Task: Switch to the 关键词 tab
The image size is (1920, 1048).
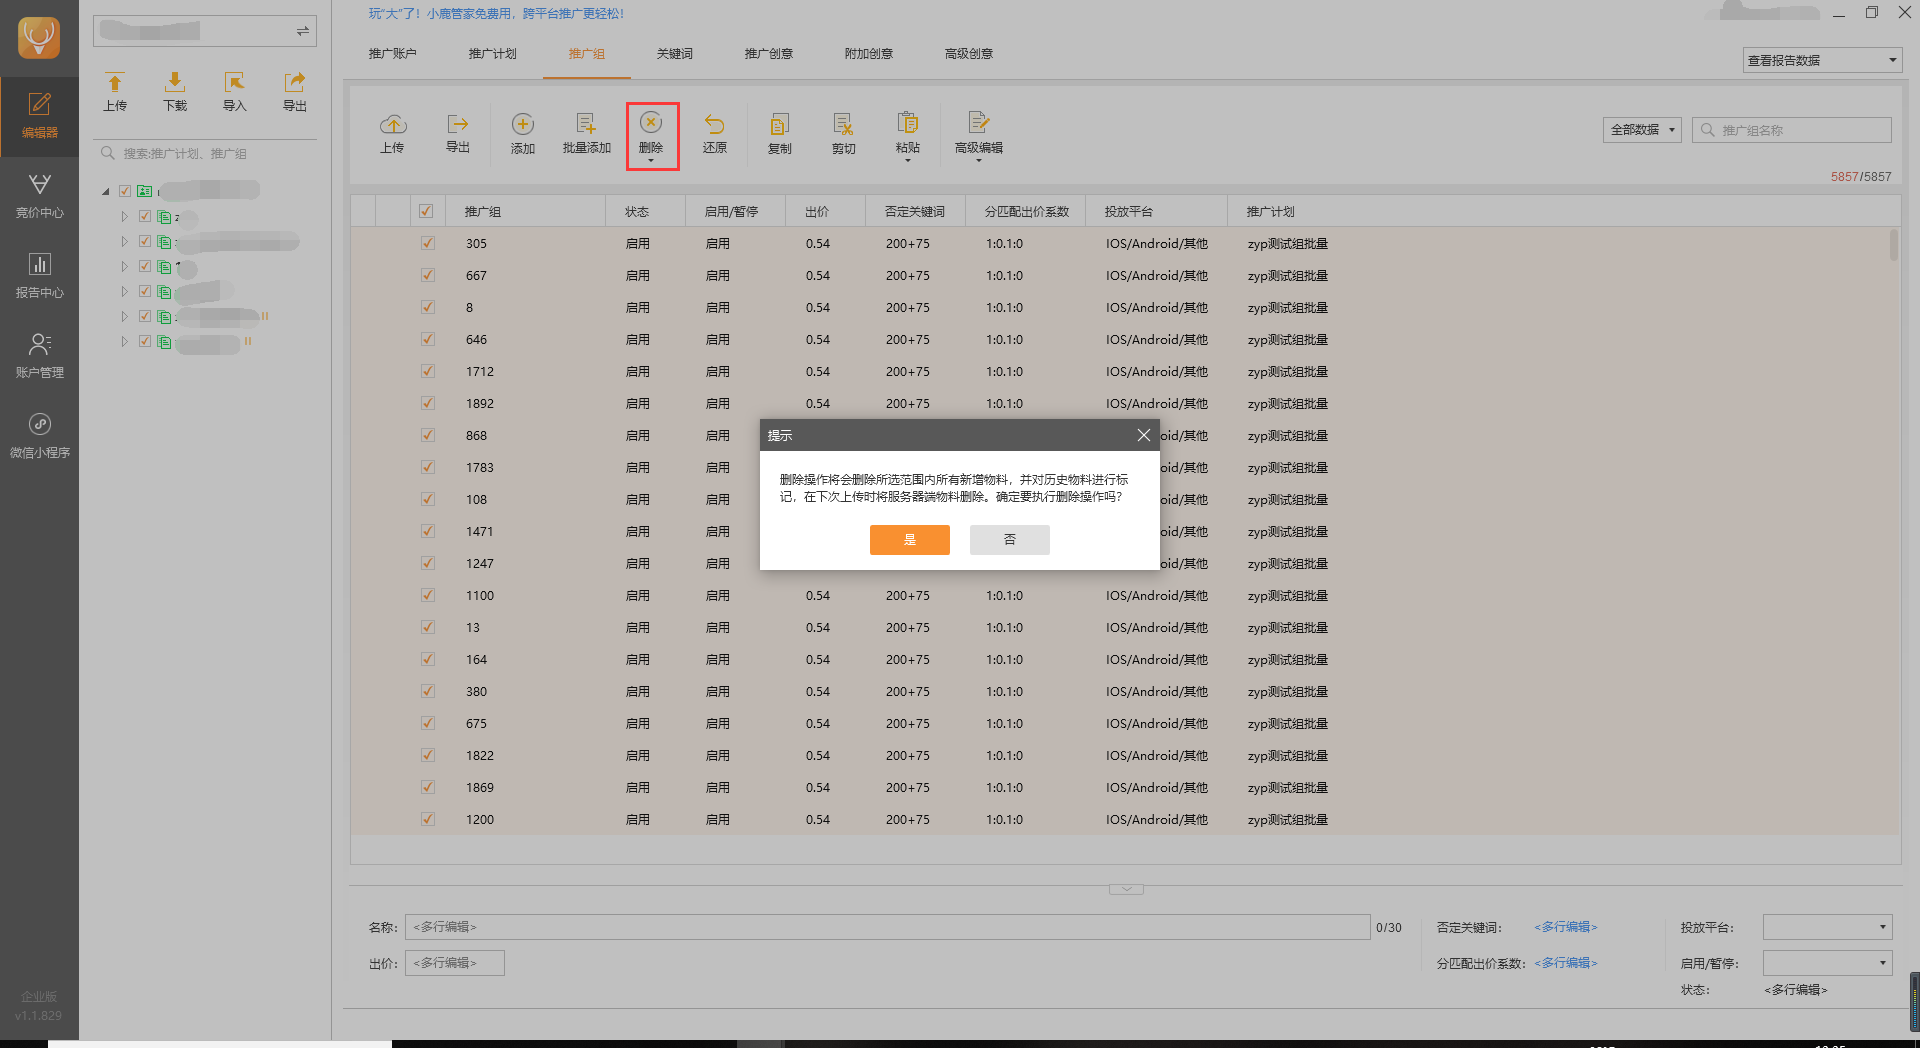Action: [x=675, y=54]
